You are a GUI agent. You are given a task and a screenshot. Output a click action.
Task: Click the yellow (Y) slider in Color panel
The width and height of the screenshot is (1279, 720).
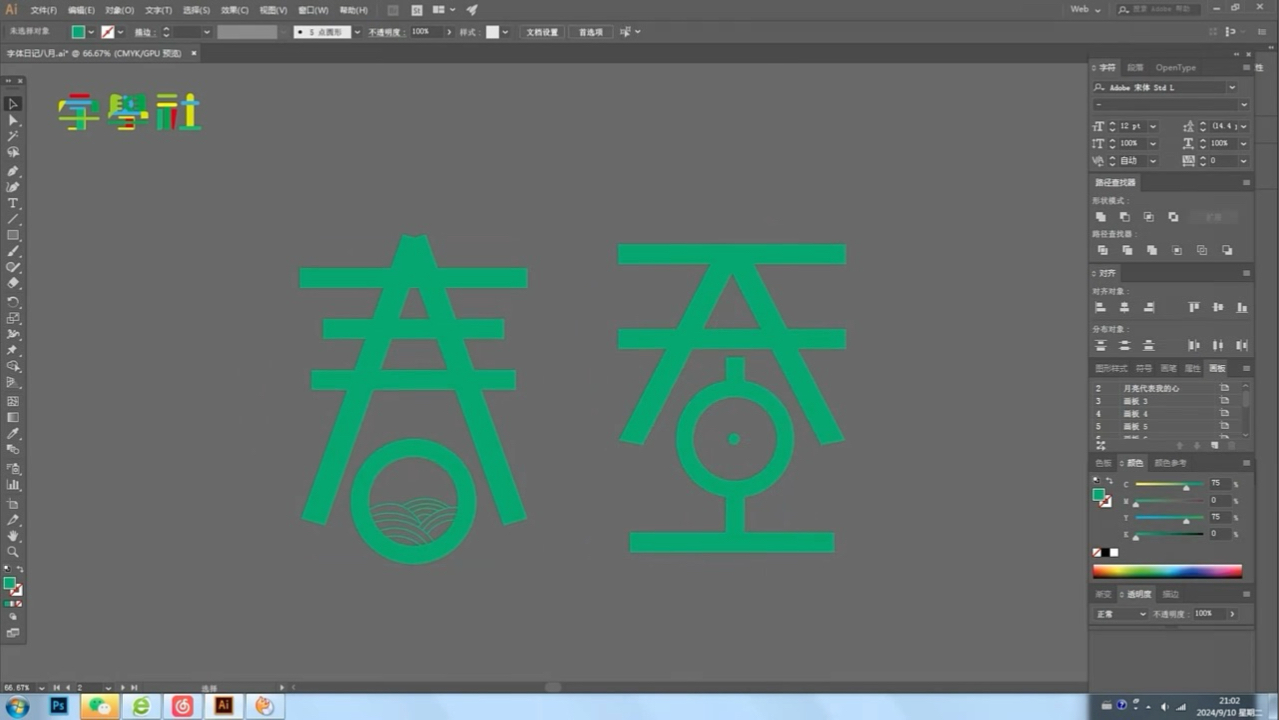(1169, 518)
